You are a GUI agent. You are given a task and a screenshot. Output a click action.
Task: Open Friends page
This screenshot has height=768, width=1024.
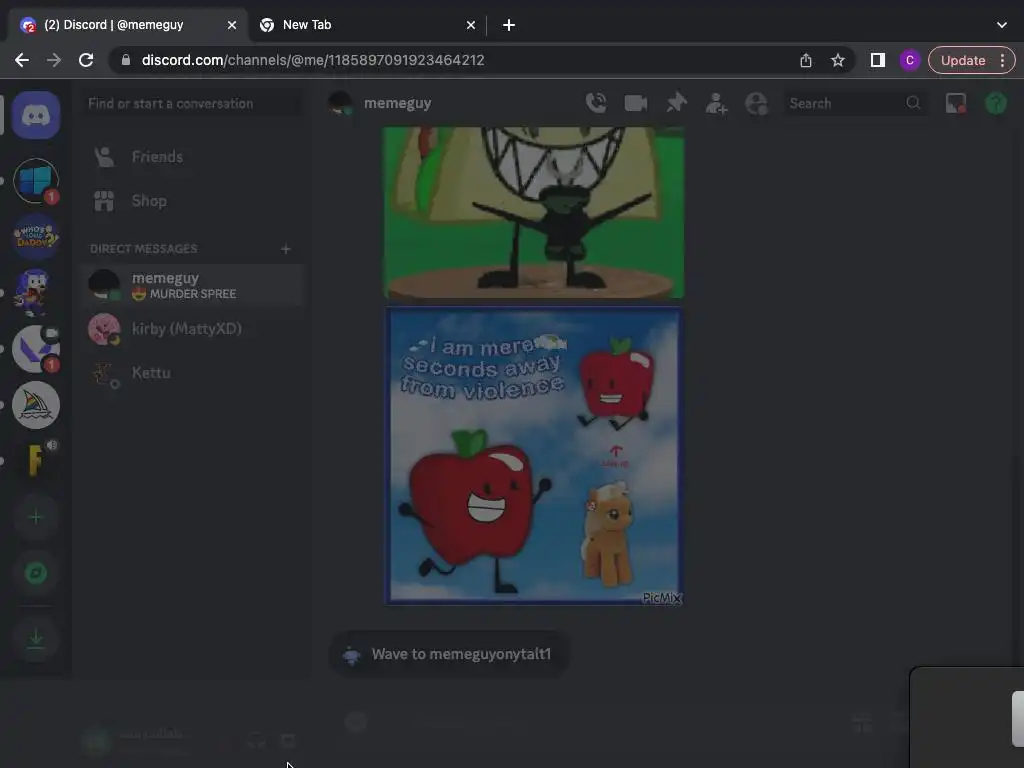192,157
